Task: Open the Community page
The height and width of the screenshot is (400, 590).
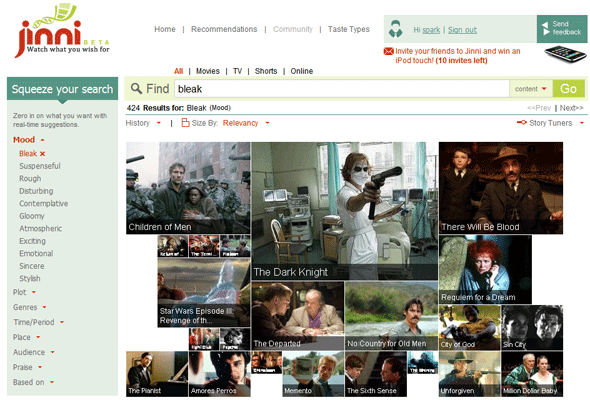Action: tap(293, 29)
